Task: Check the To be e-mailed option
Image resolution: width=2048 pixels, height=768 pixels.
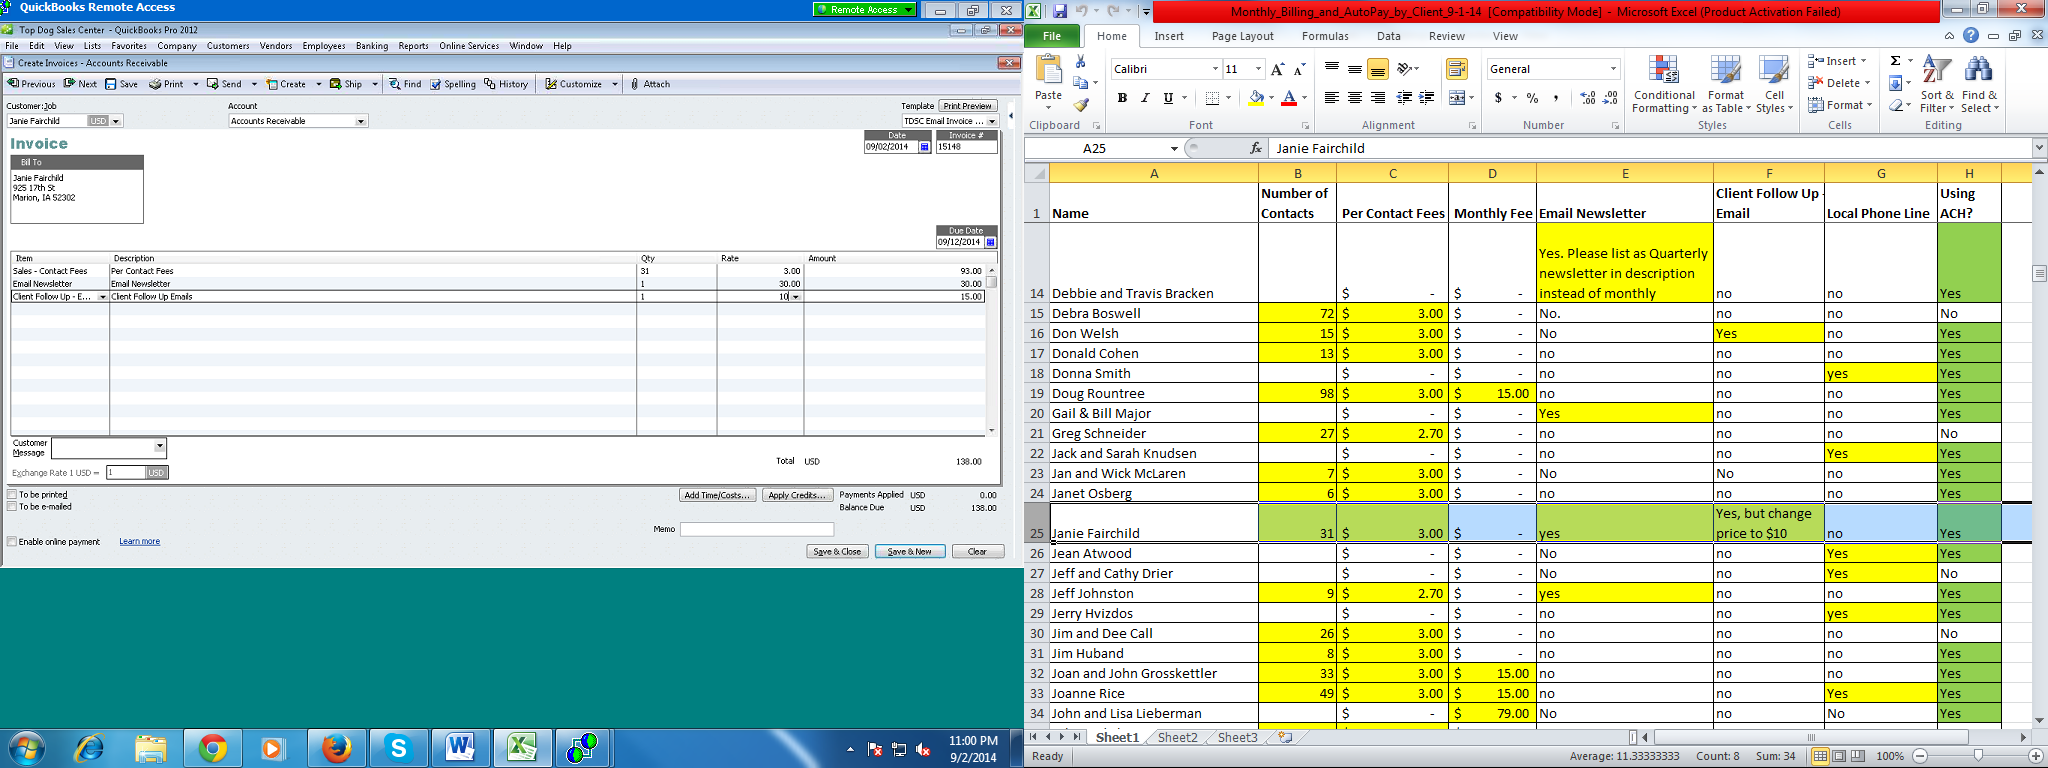Action: pyautogui.click(x=12, y=507)
